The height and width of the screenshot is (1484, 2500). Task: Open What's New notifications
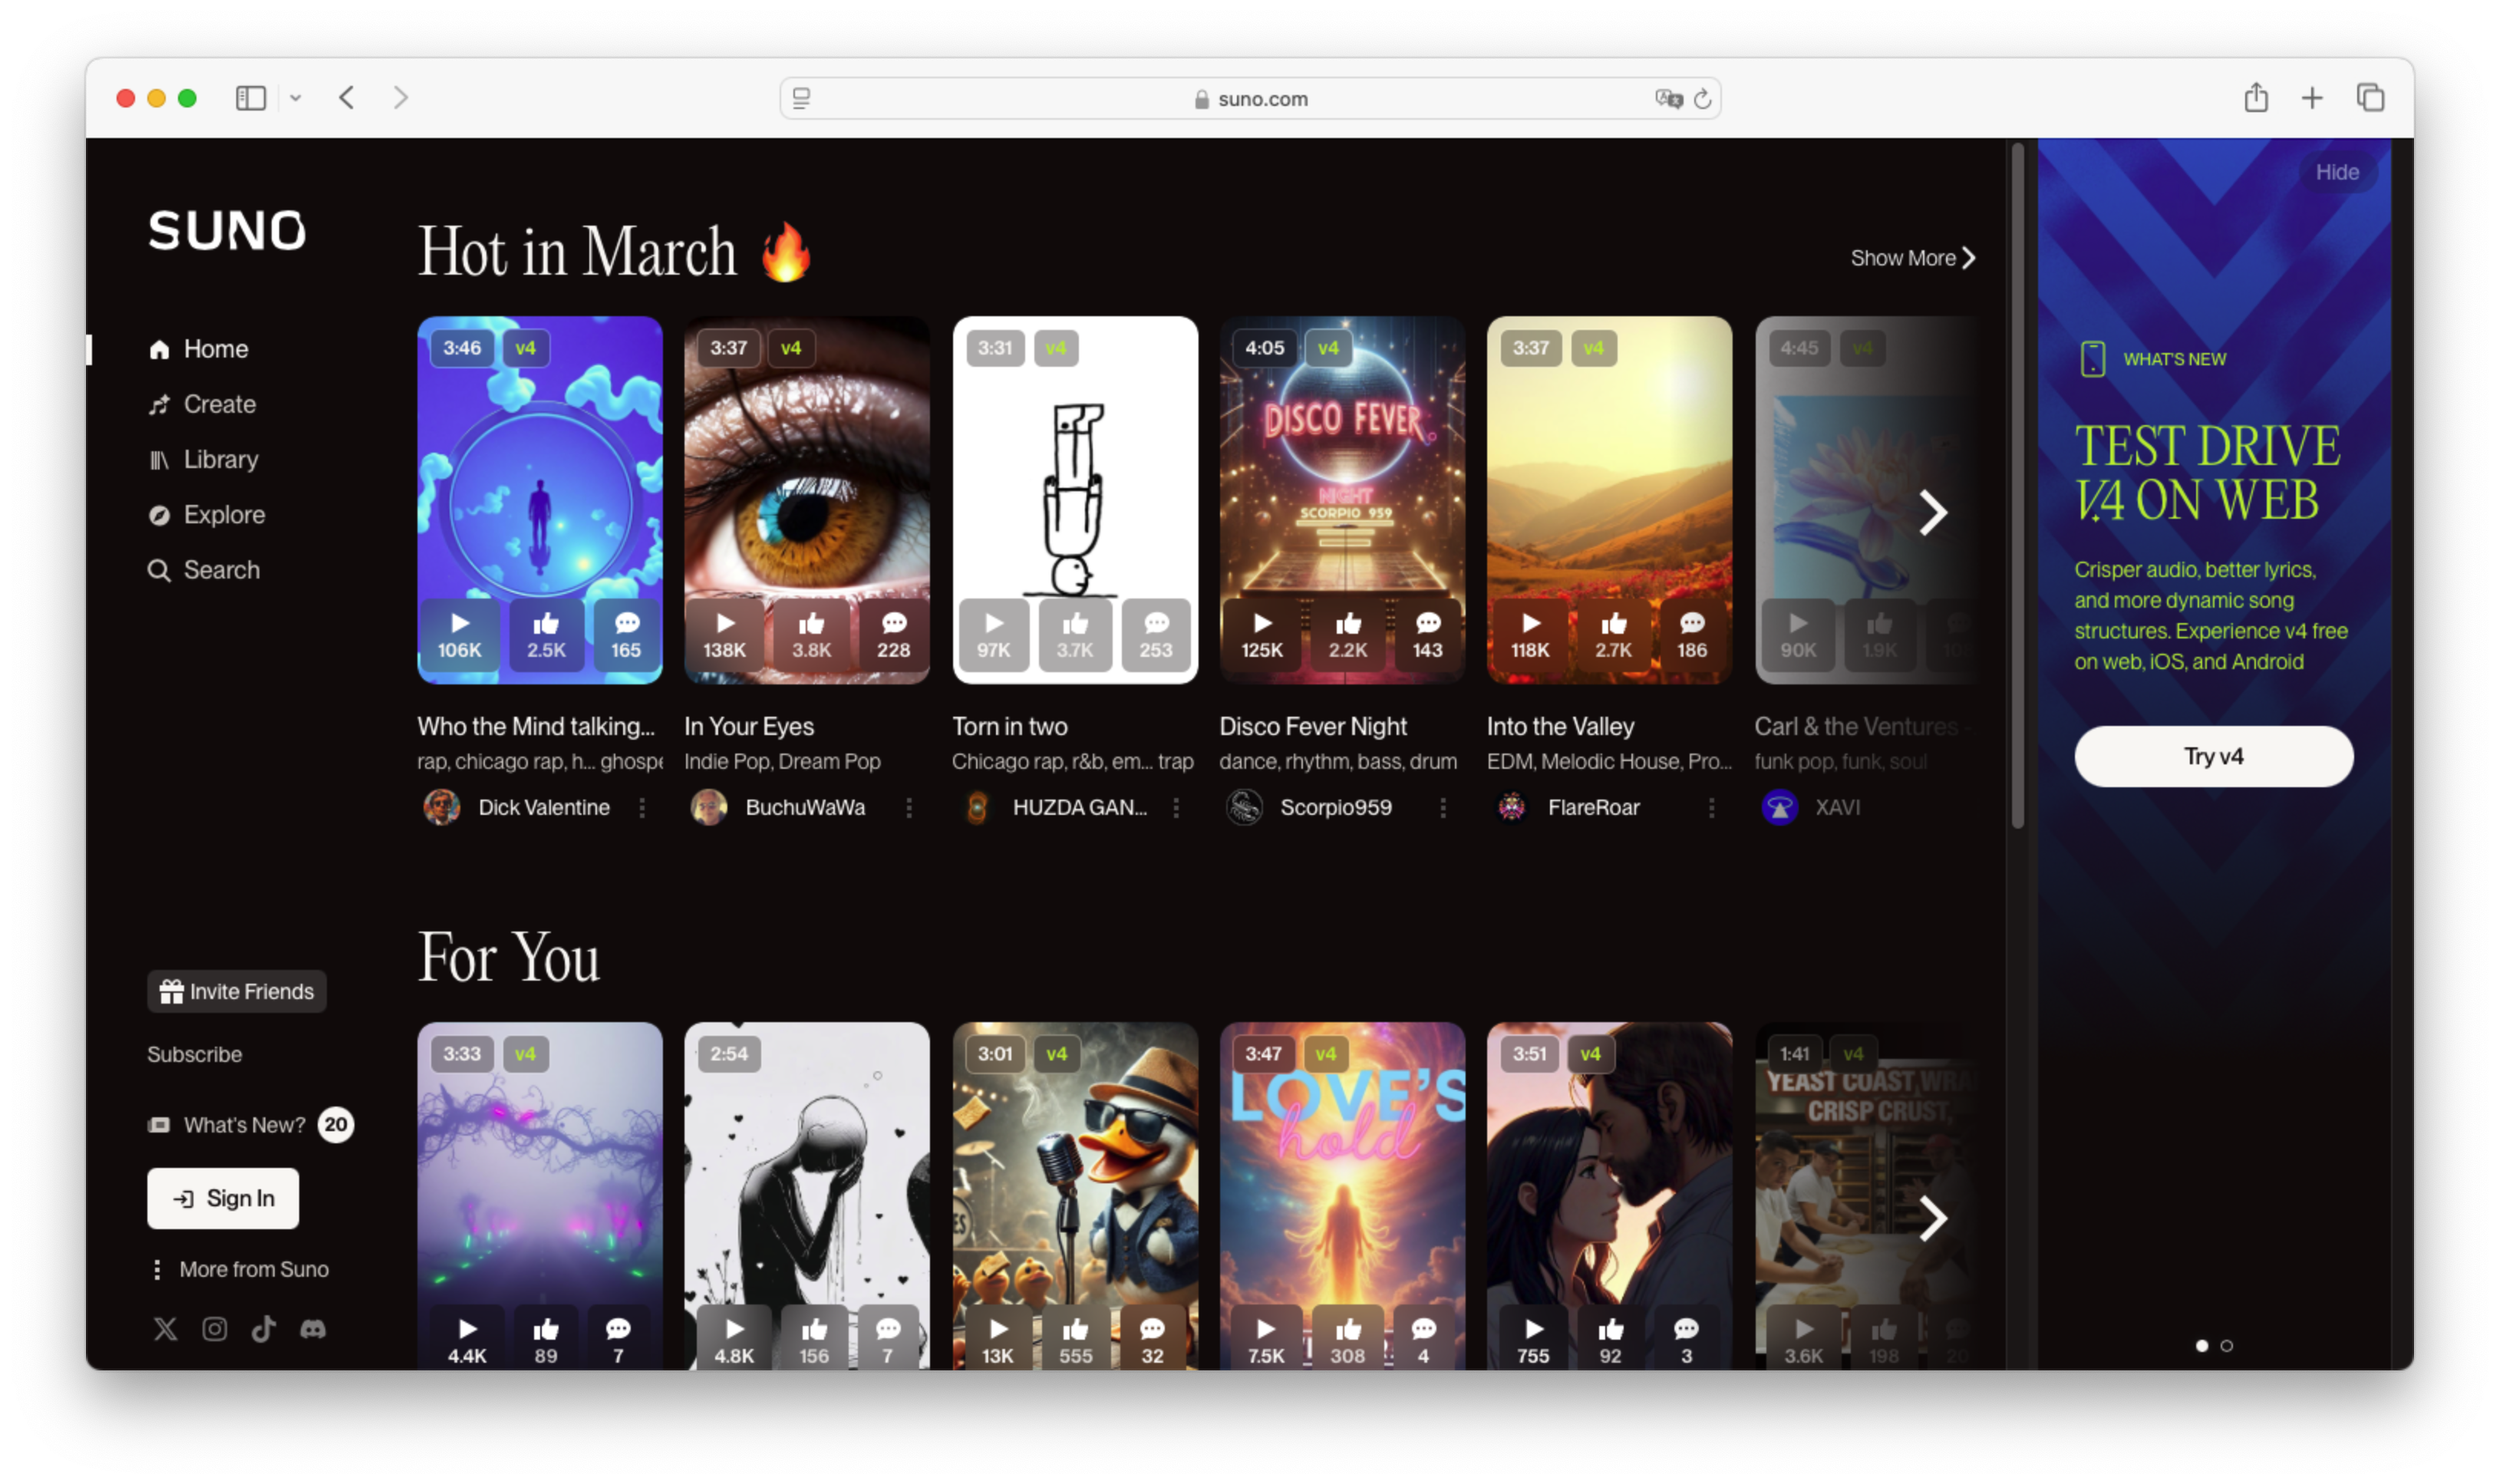[x=250, y=1124]
